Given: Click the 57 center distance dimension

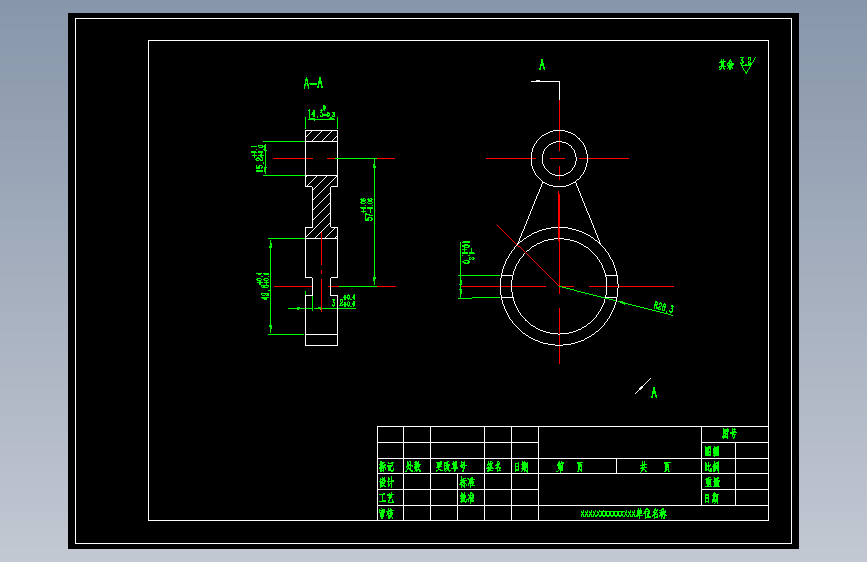Looking at the screenshot, I should click(x=368, y=209).
